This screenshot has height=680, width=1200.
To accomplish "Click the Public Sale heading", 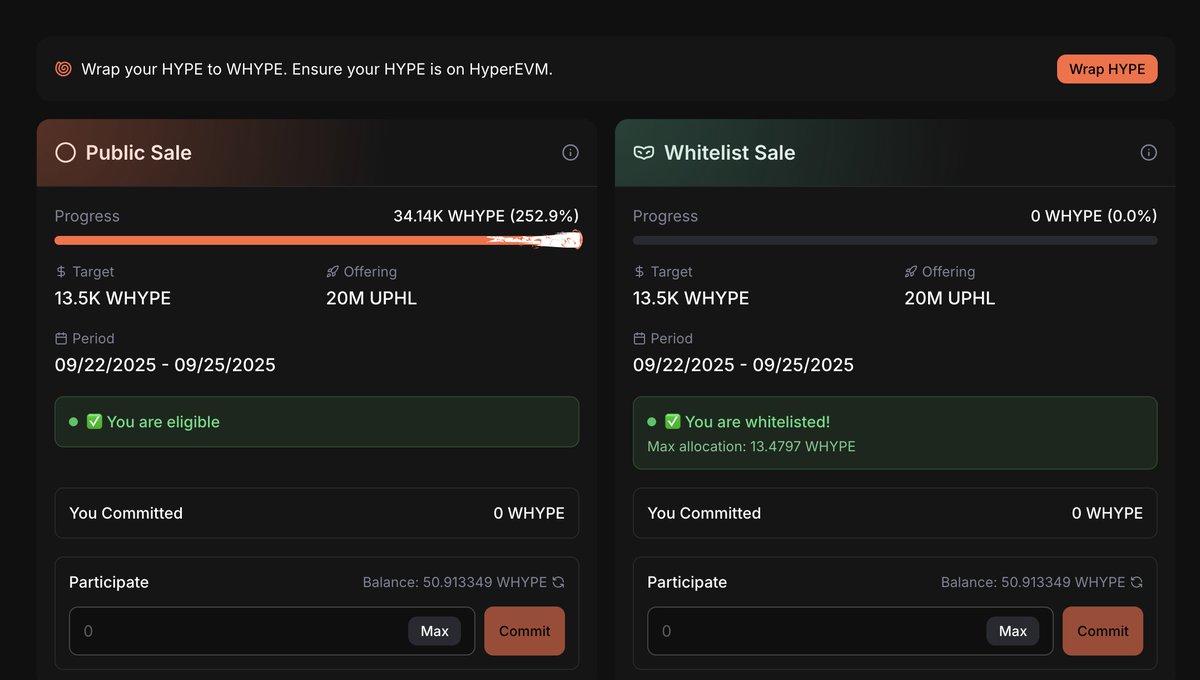I will pyautogui.click(x=139, y=153).
